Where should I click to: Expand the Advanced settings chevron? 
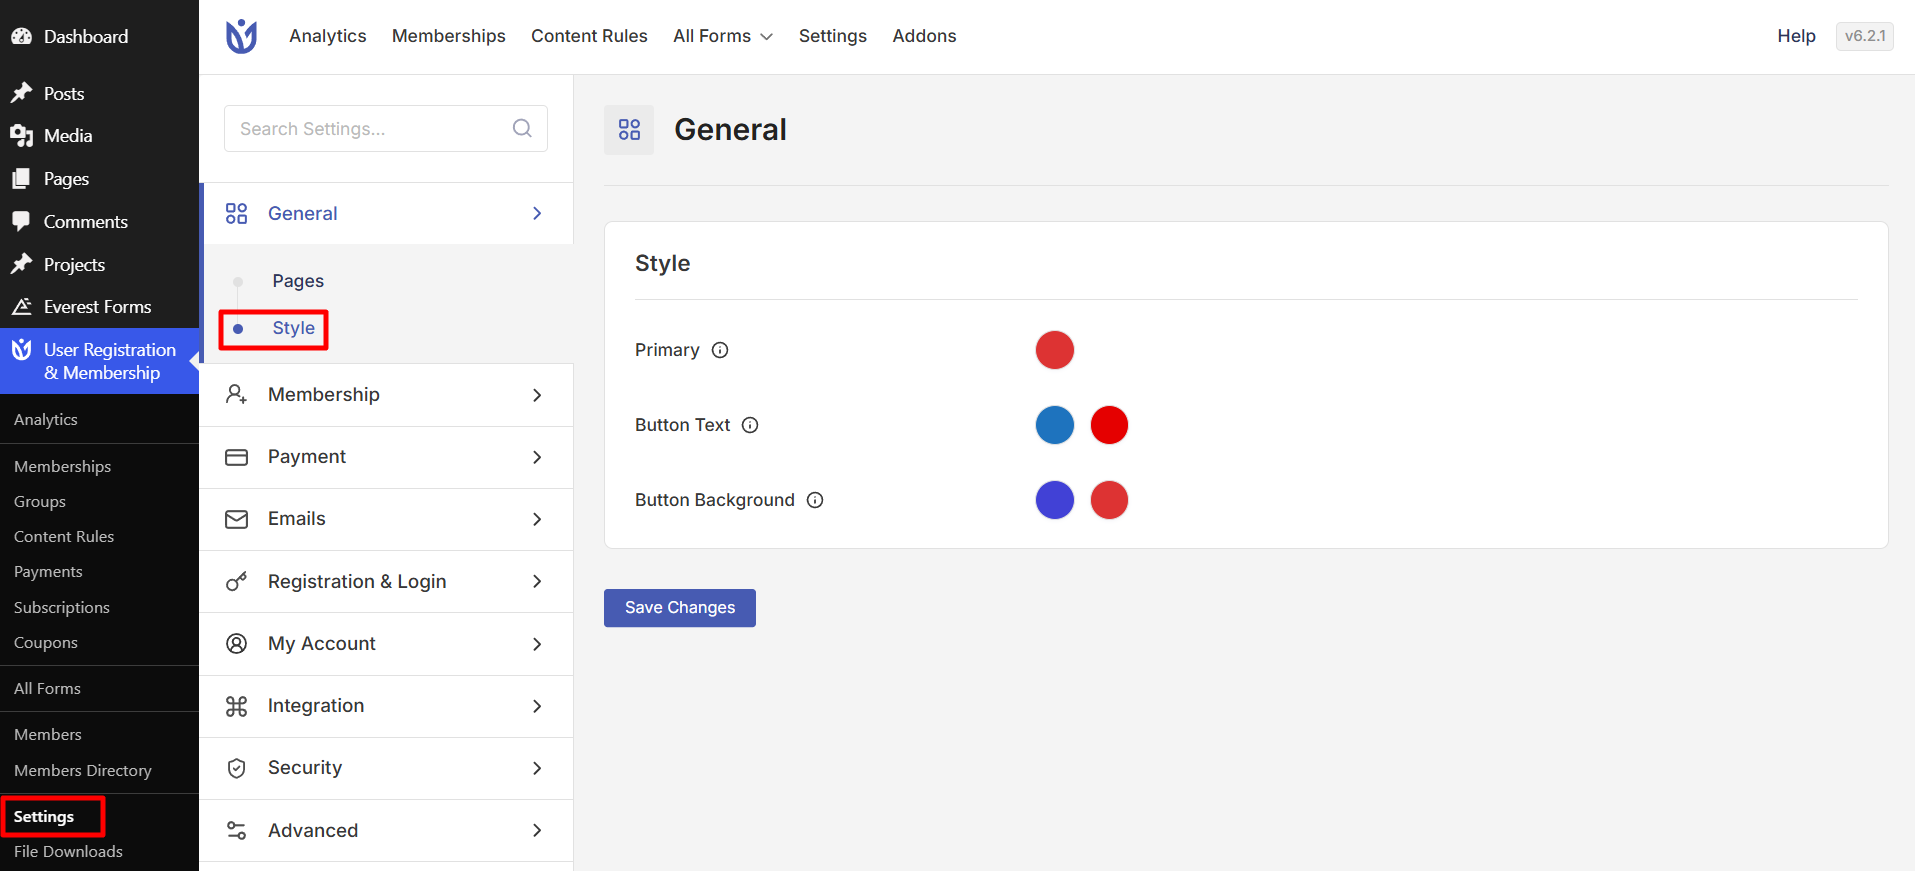537,830
